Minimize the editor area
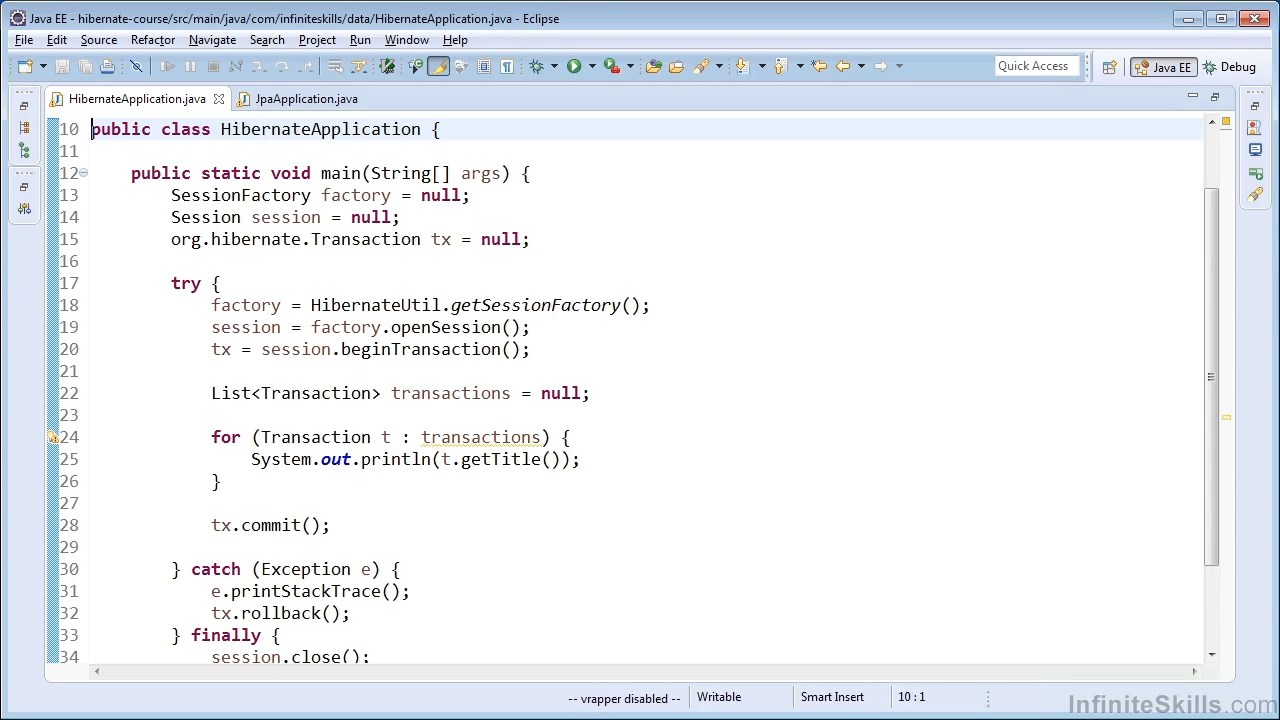1280x720 pixels. [x=1192, y=96]
